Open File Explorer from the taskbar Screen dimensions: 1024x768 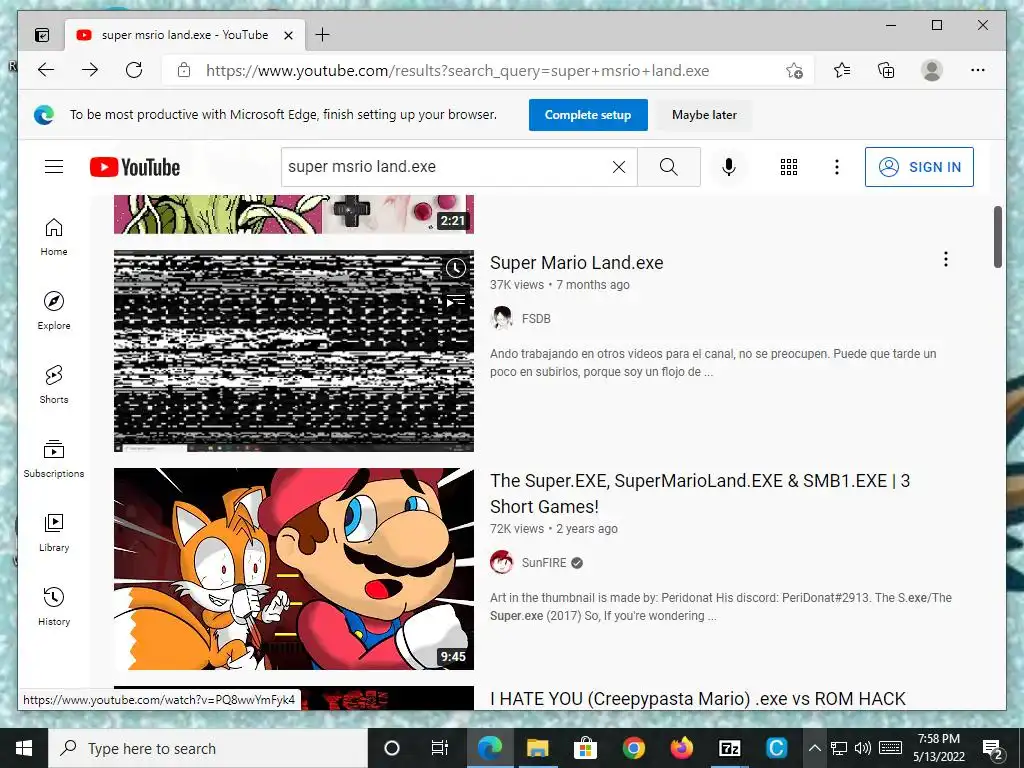[x=537, y=748]
